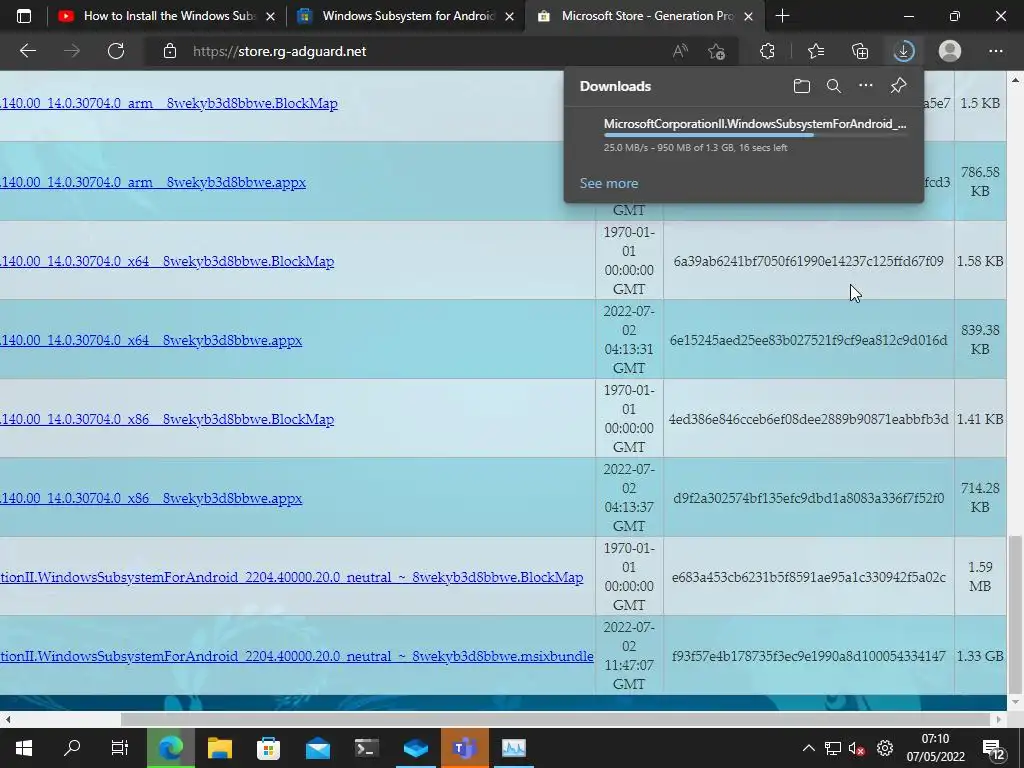
Task: Select hash f93f57e4b178735f3ec9e1990a8d100054334147
Action: click(x=808, y=656)
